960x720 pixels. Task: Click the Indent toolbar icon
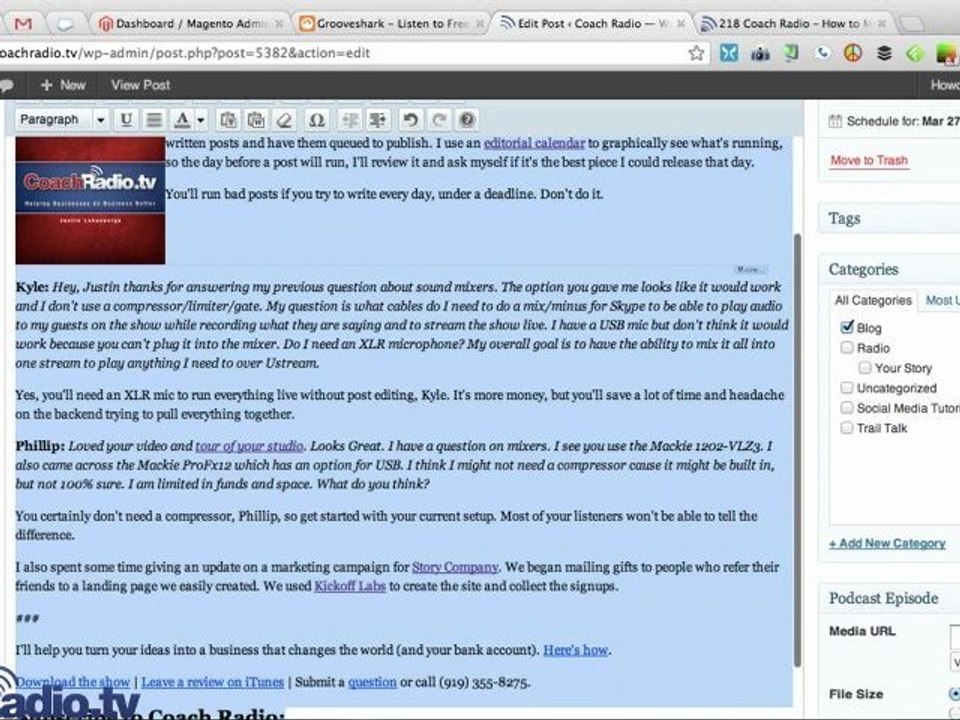click(378, 119)
